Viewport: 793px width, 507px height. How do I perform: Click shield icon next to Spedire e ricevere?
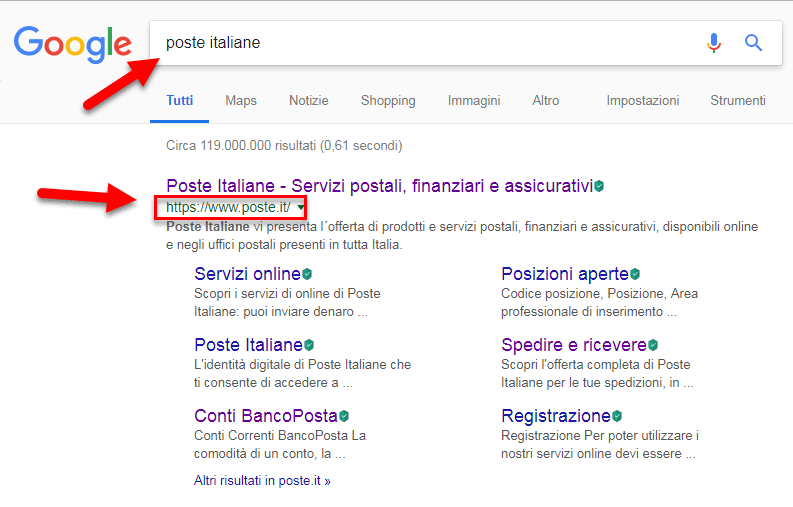(x=653, y=345)
